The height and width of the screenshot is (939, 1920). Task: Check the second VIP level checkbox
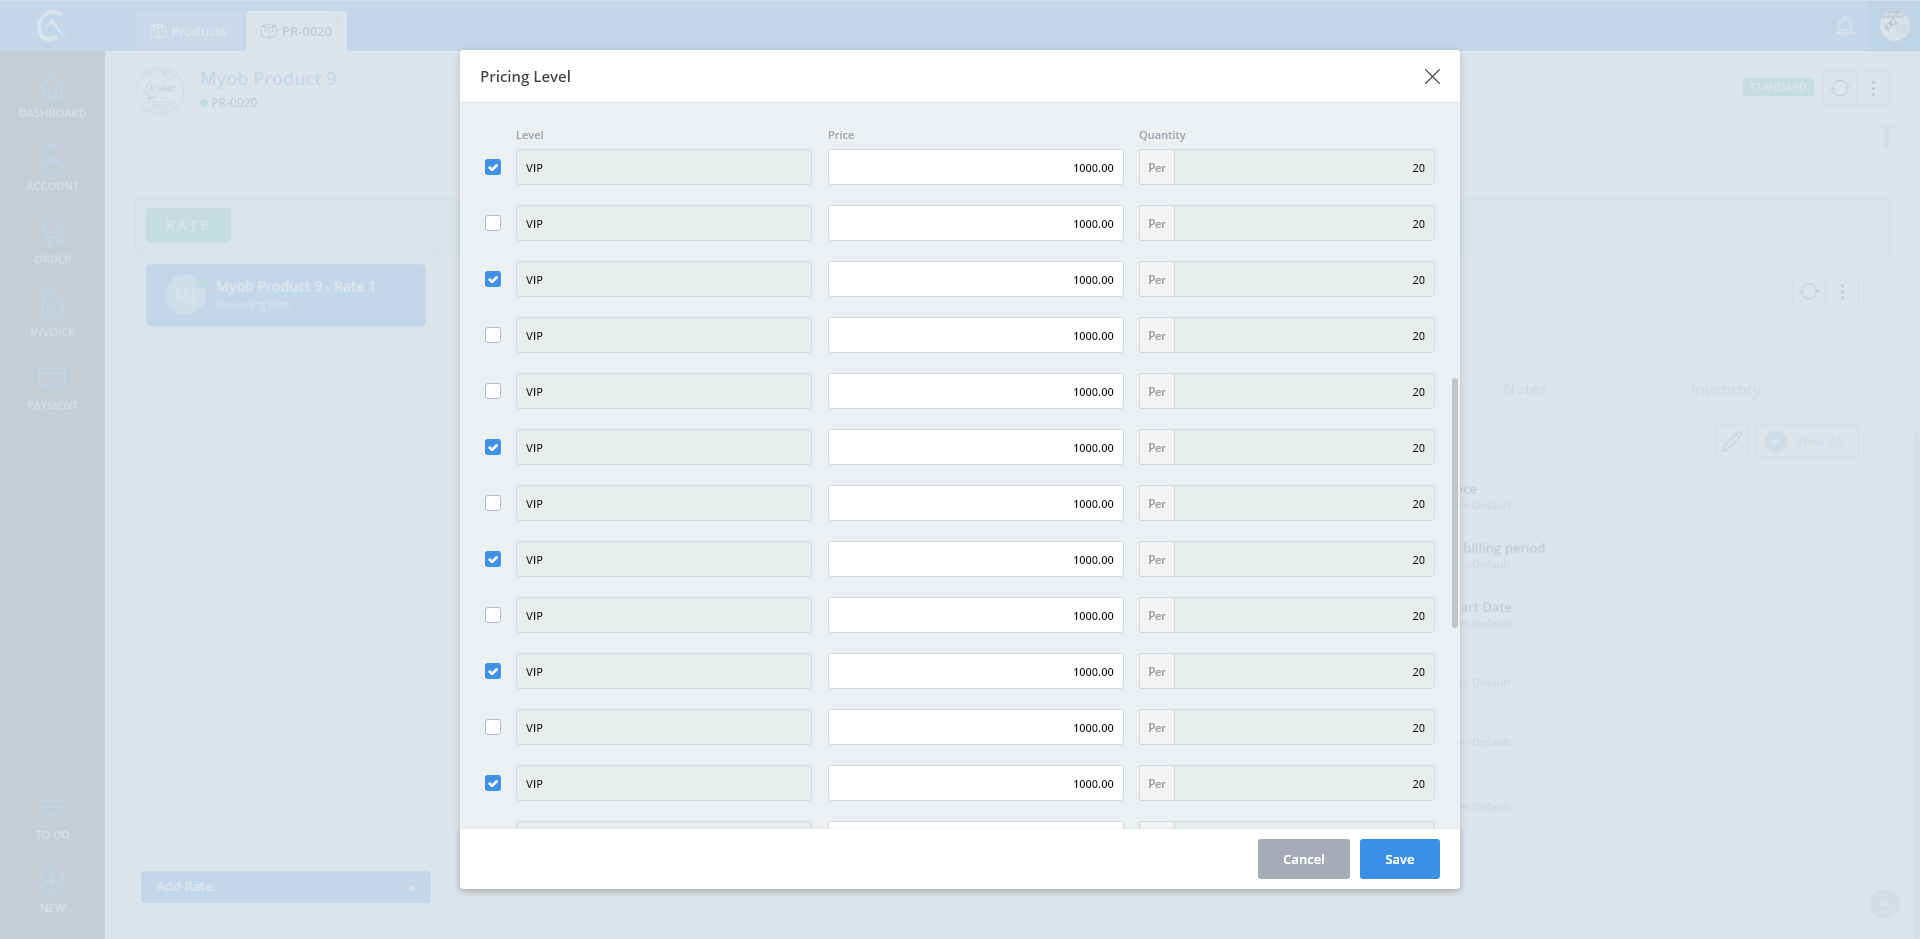[493, 223]
